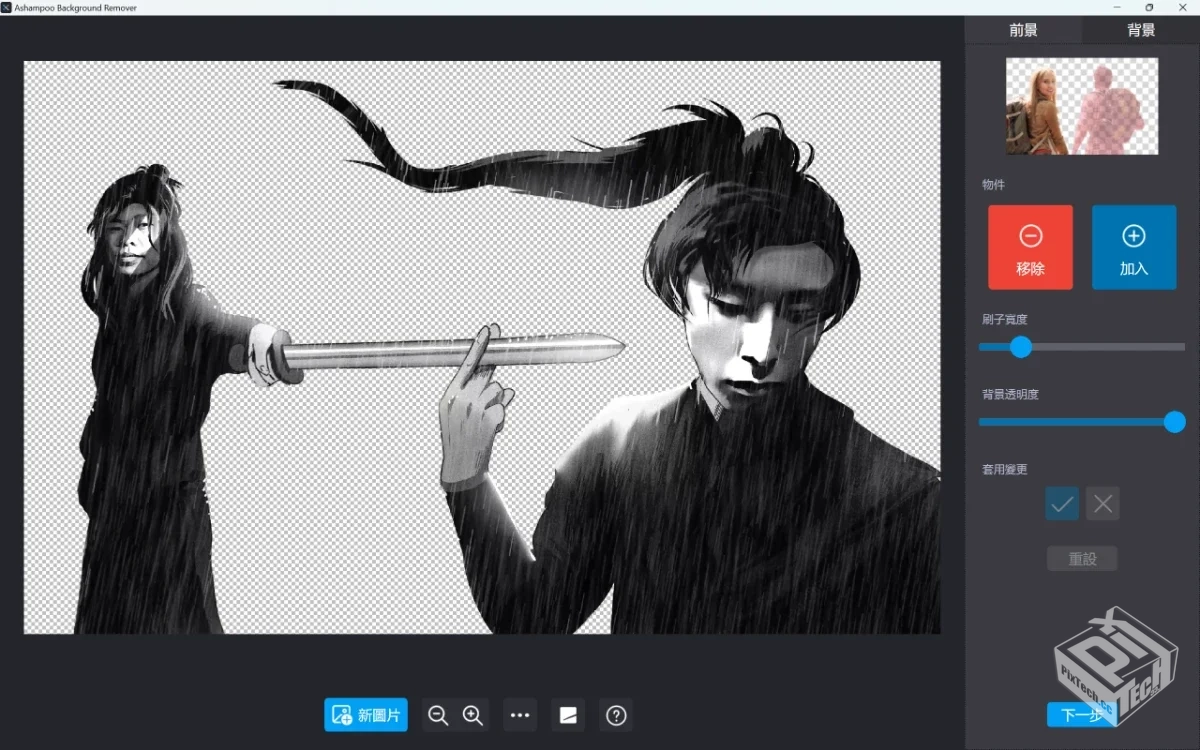Click the 背景透明度 transparency slider handle
The width and height of the screenshot is (1200, 750).
[1173, 422]
